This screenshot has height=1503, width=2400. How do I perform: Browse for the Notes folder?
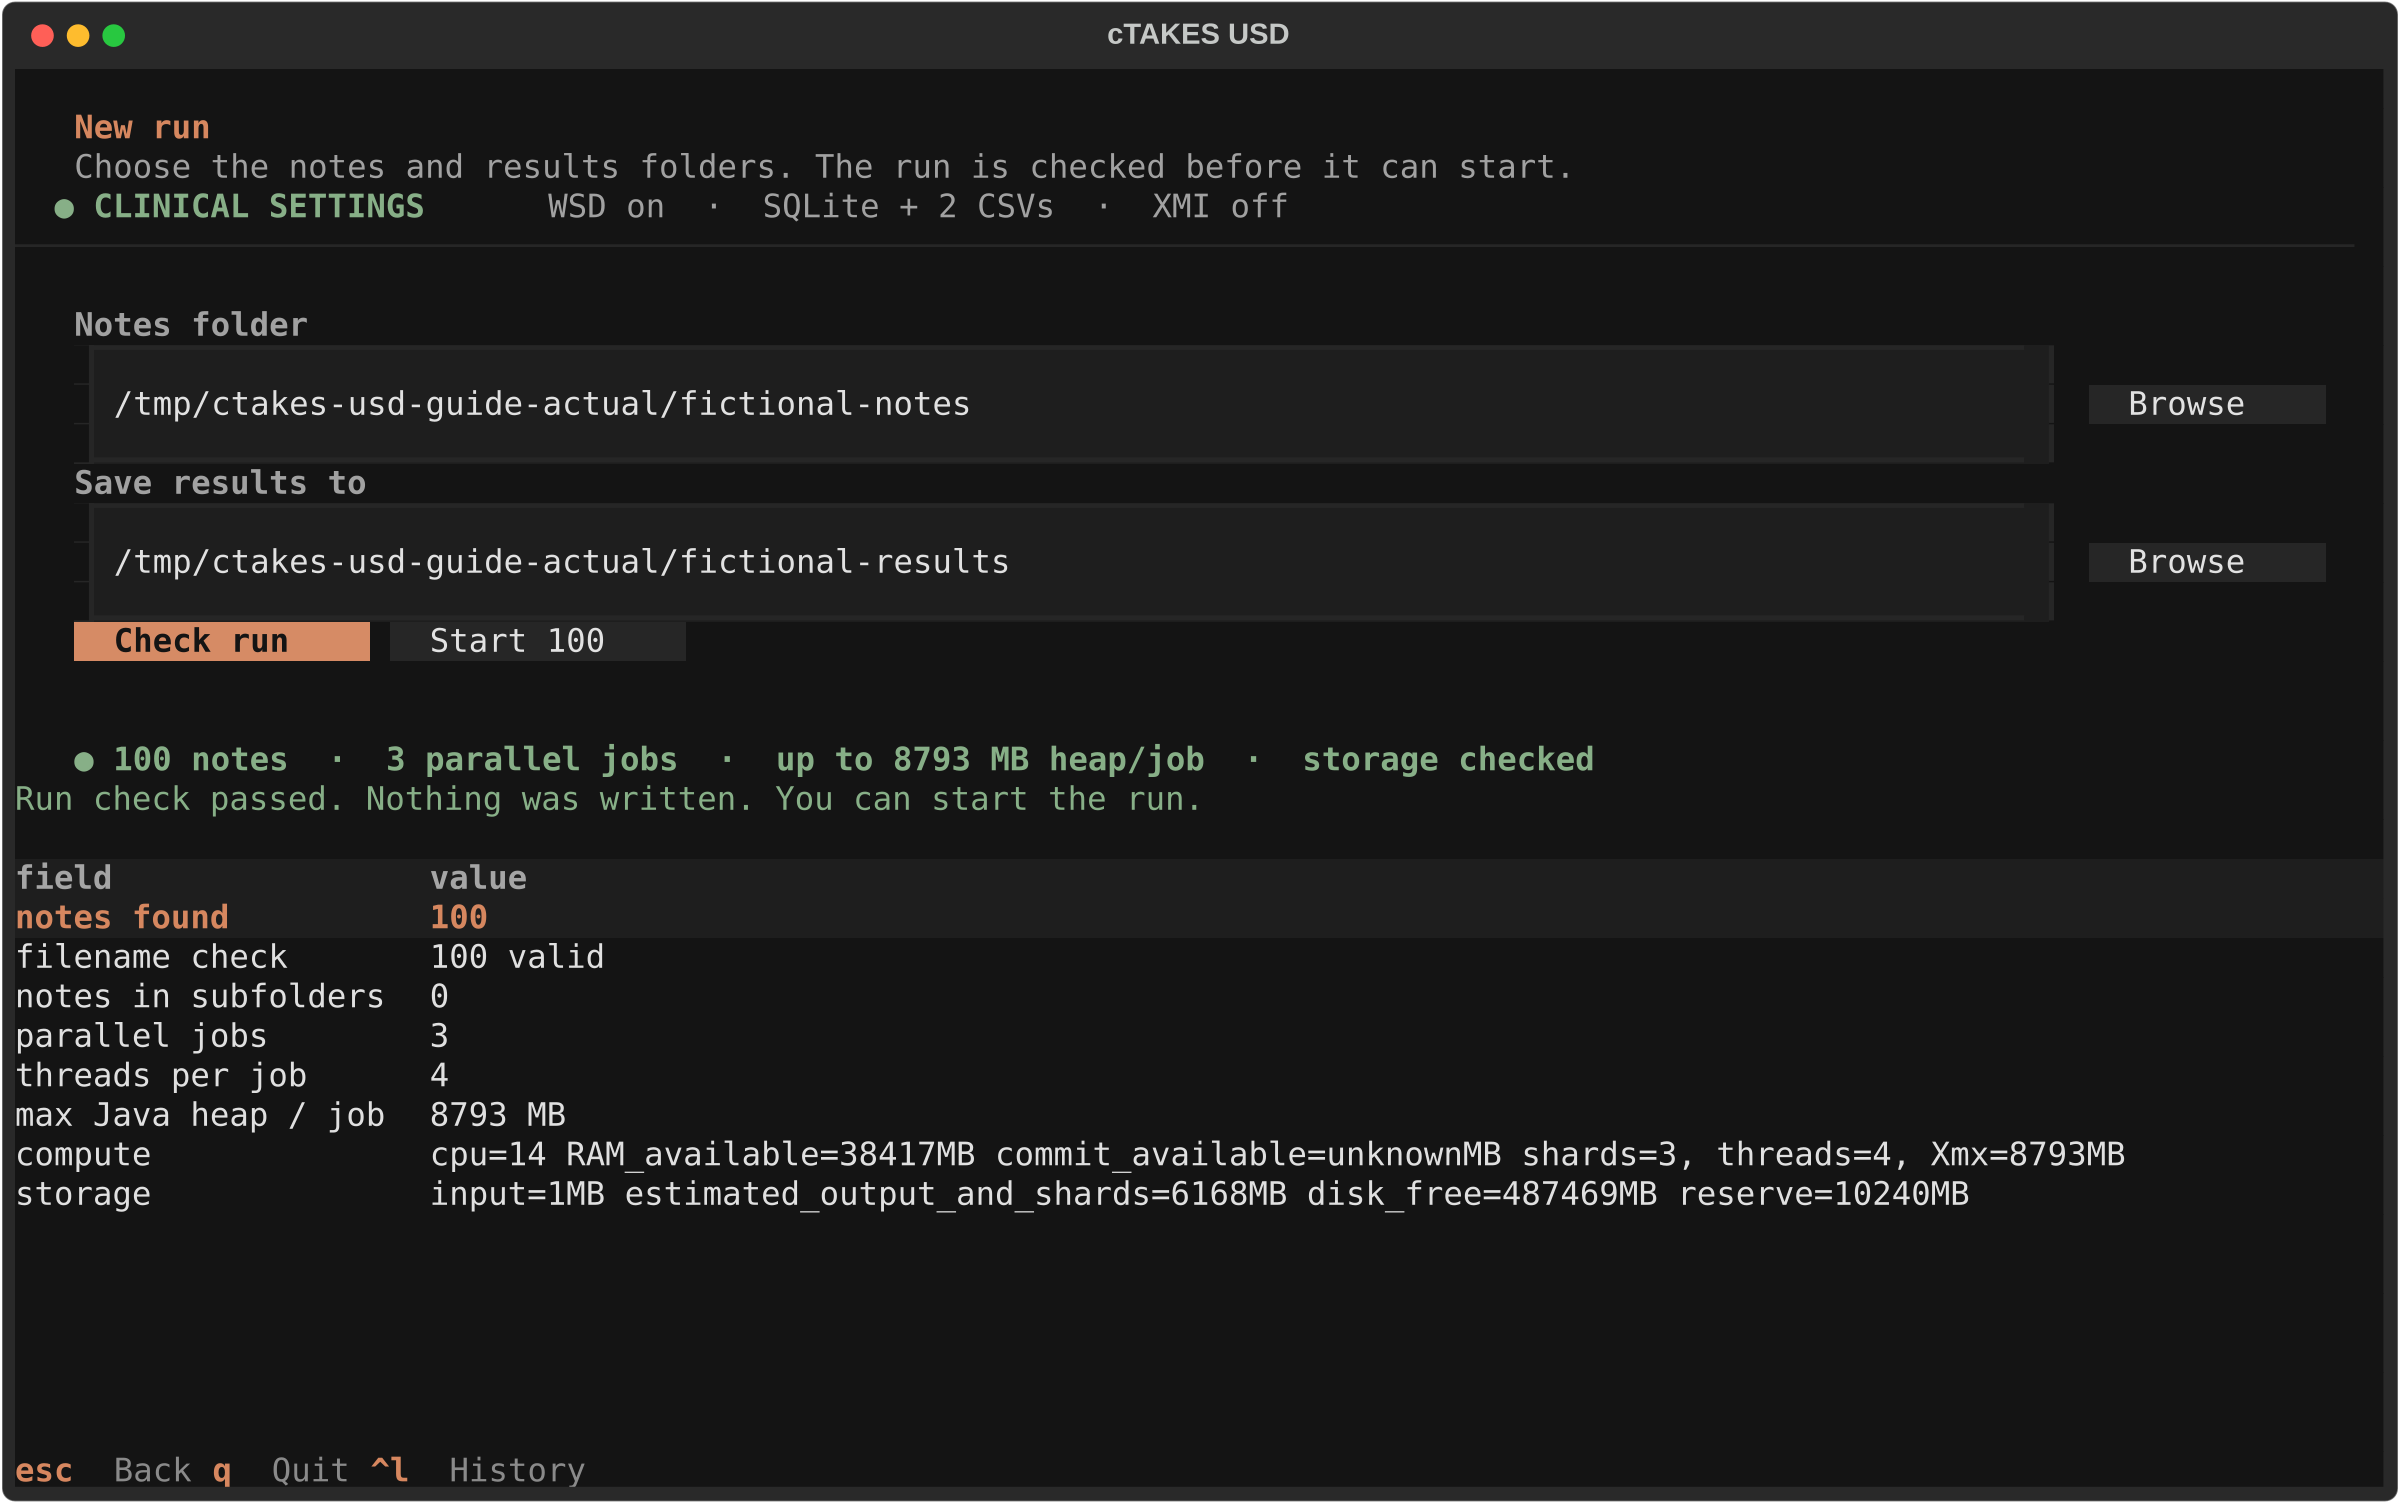[x=2206, y=404]
